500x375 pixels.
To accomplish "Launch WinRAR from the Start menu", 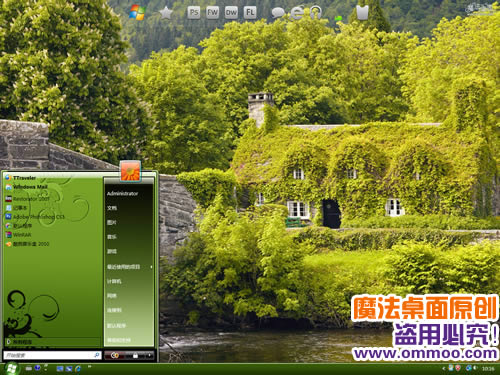I will 18,235.
